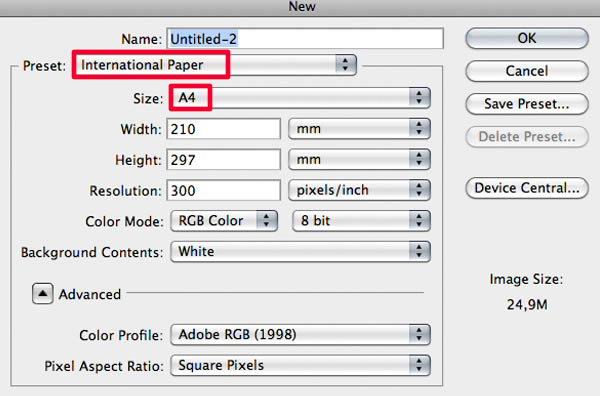
Task: Focus the Name input field
Action: coord(305,39)
